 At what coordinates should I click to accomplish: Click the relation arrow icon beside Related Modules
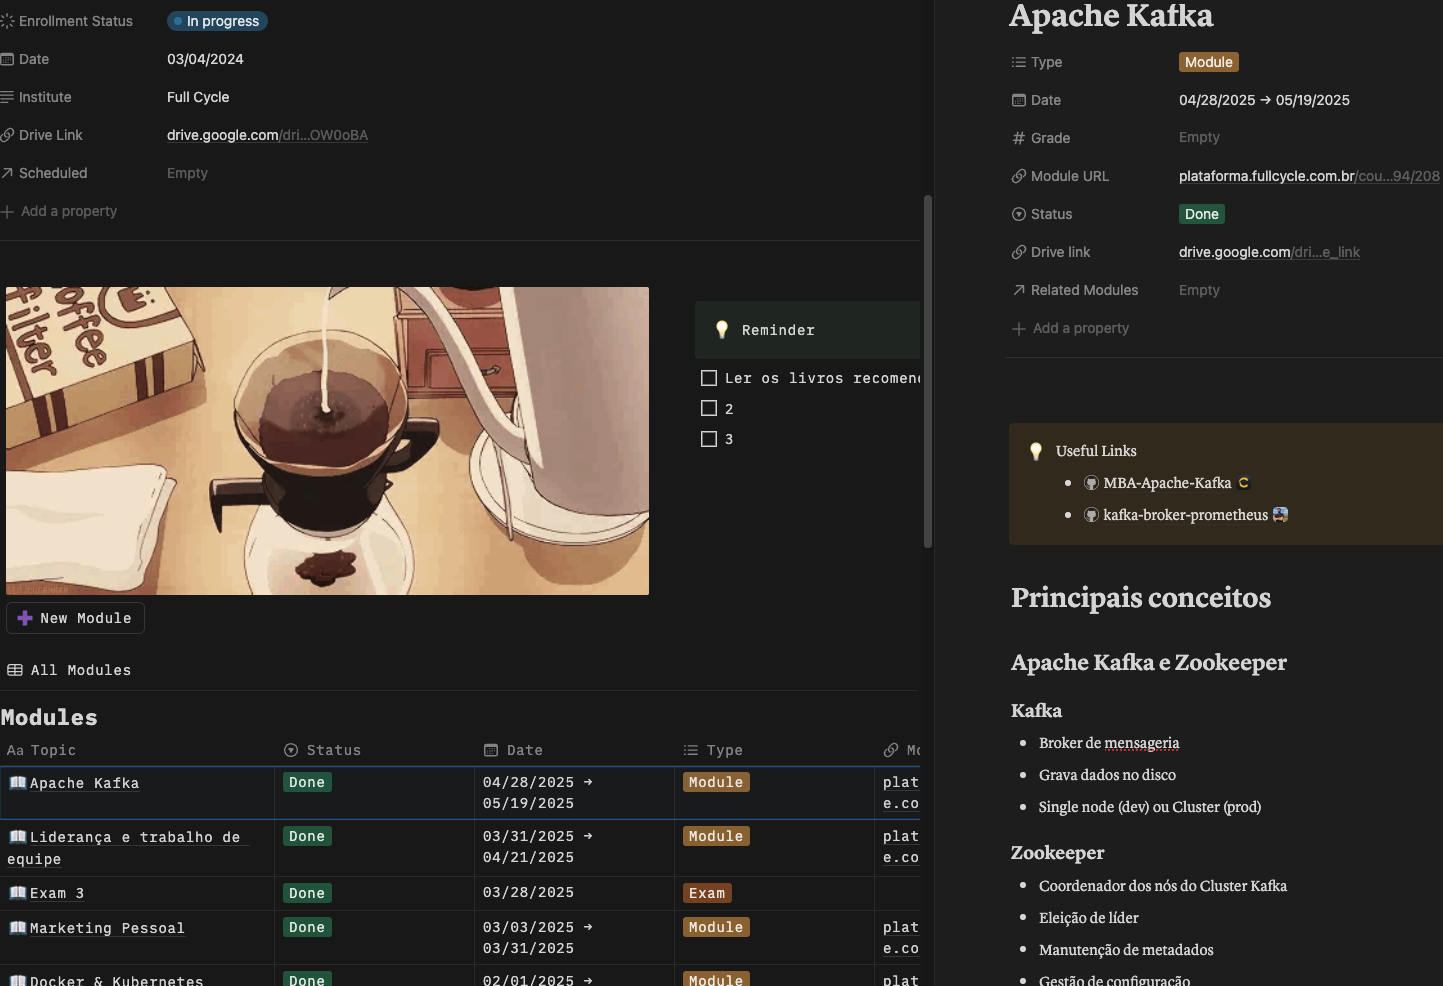pyautogui.click(x=1019, y=290)
